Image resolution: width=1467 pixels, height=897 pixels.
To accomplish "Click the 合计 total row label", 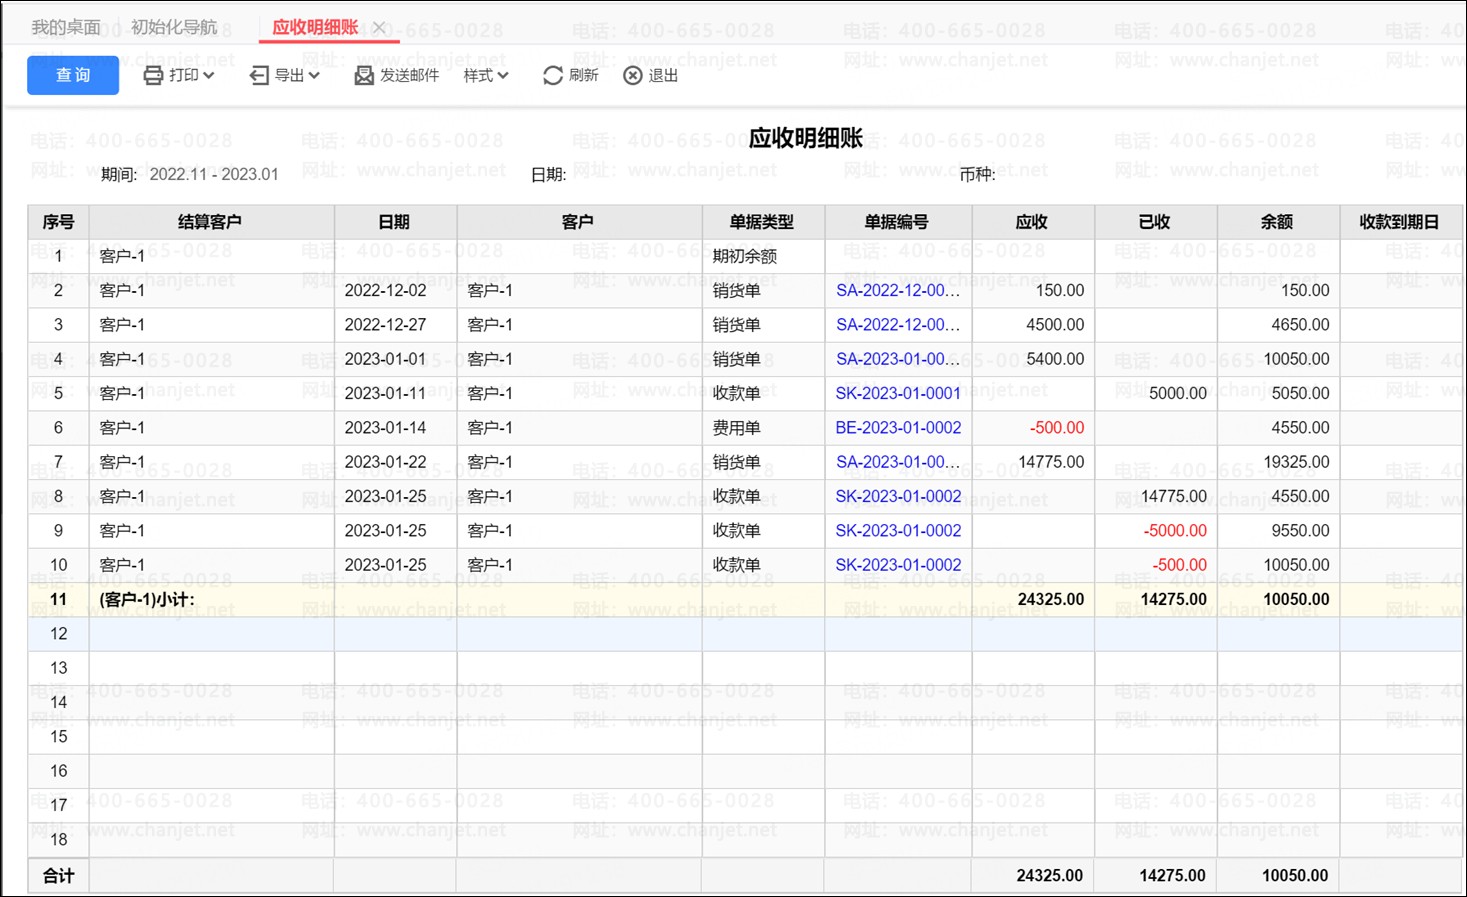I will [58, 875].
